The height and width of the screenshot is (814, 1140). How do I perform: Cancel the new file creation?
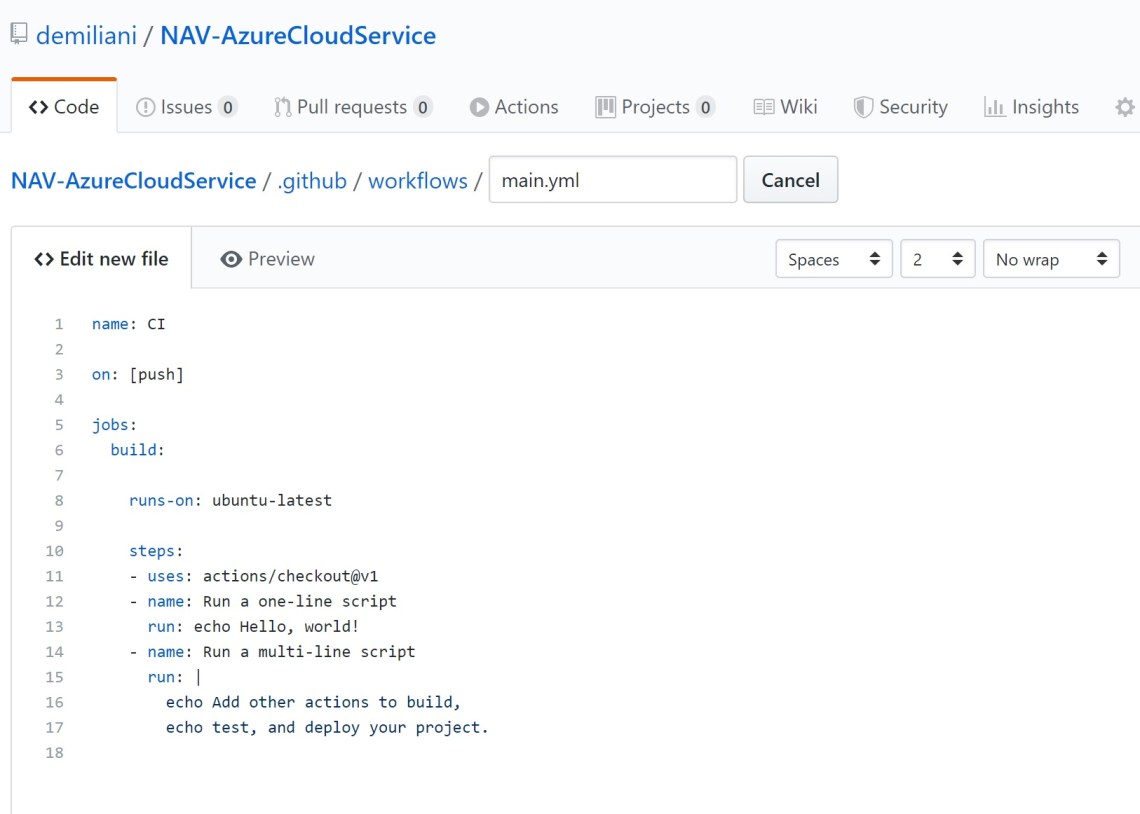pos(790,180)
